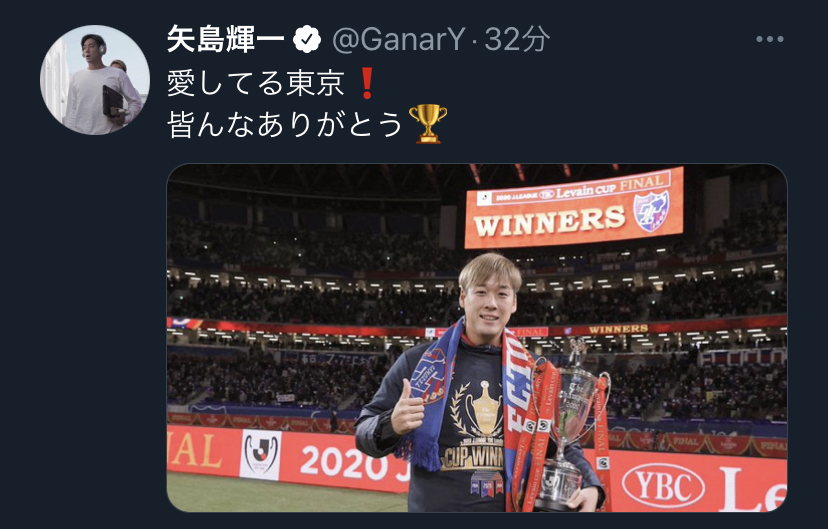Open the tweet via the 32分 timestamp
Screen dimensions: 828x529
click(x=517, y=40)
